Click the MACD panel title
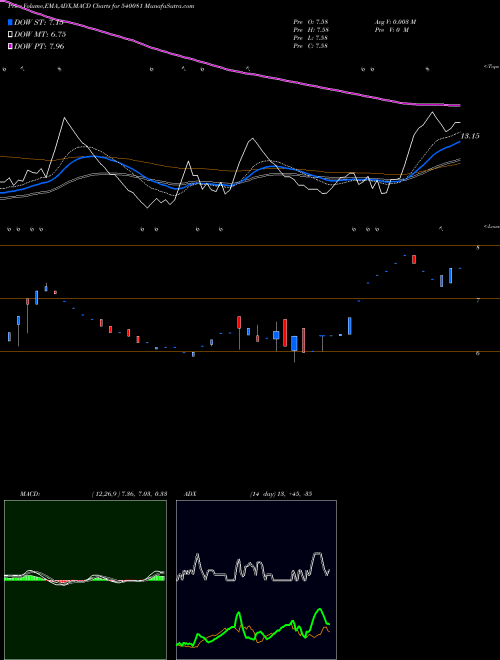The image size is (500, 660). coord(30,494)
